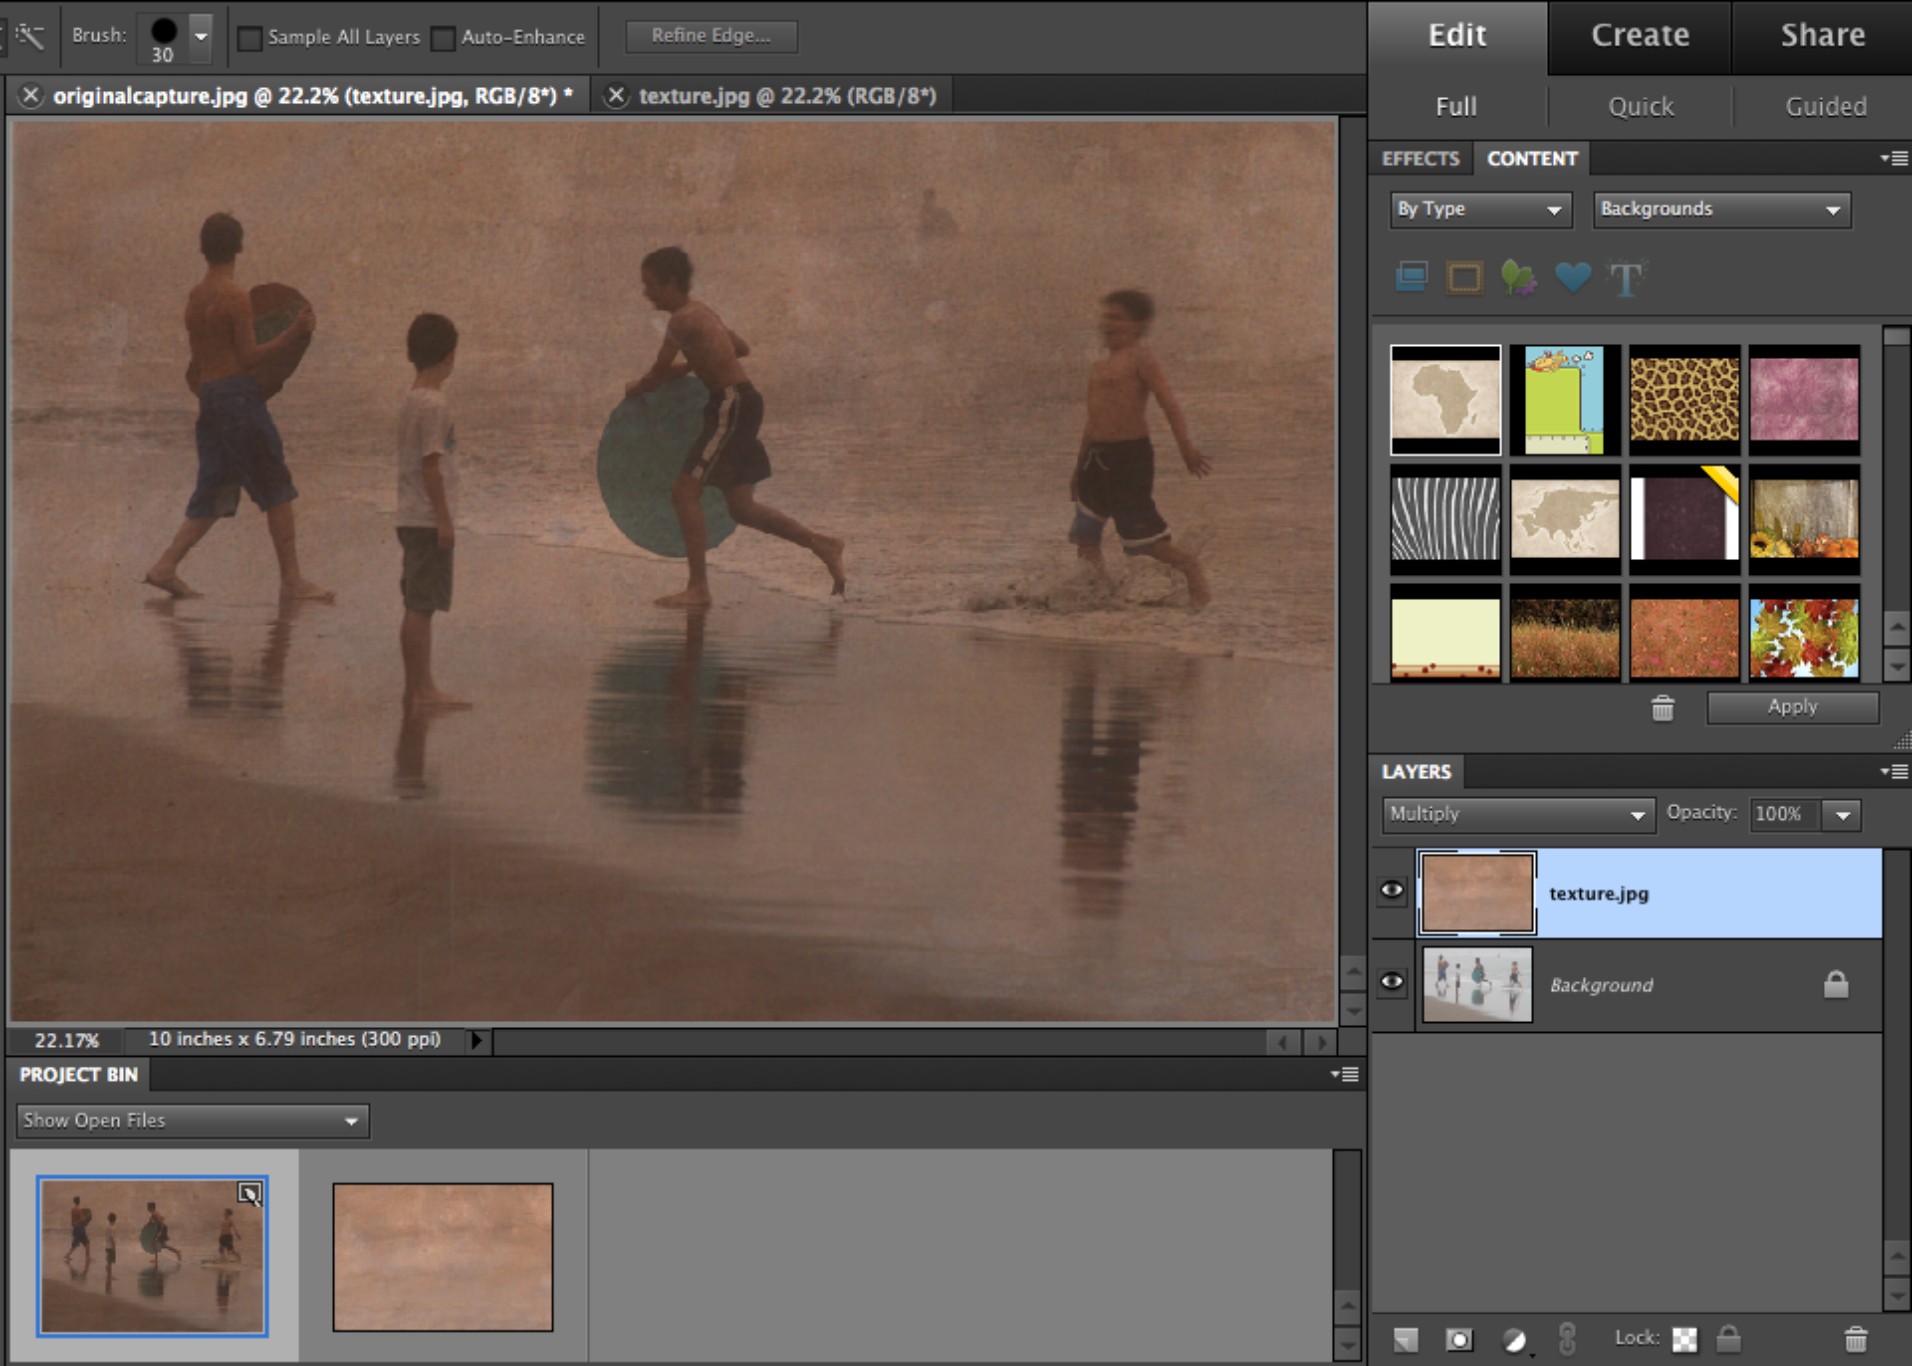The image size is (1912, 1366).
Task: Open the Share workspace tab
Action: pyautogui.click(x=1822, y=35)
